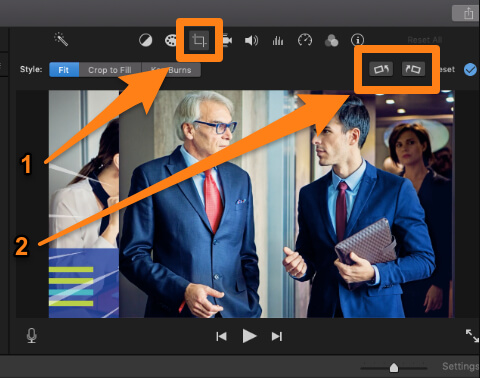Open the volume speaker icon
This screenshot has width=480, height=378.
(x=251, y=41)
